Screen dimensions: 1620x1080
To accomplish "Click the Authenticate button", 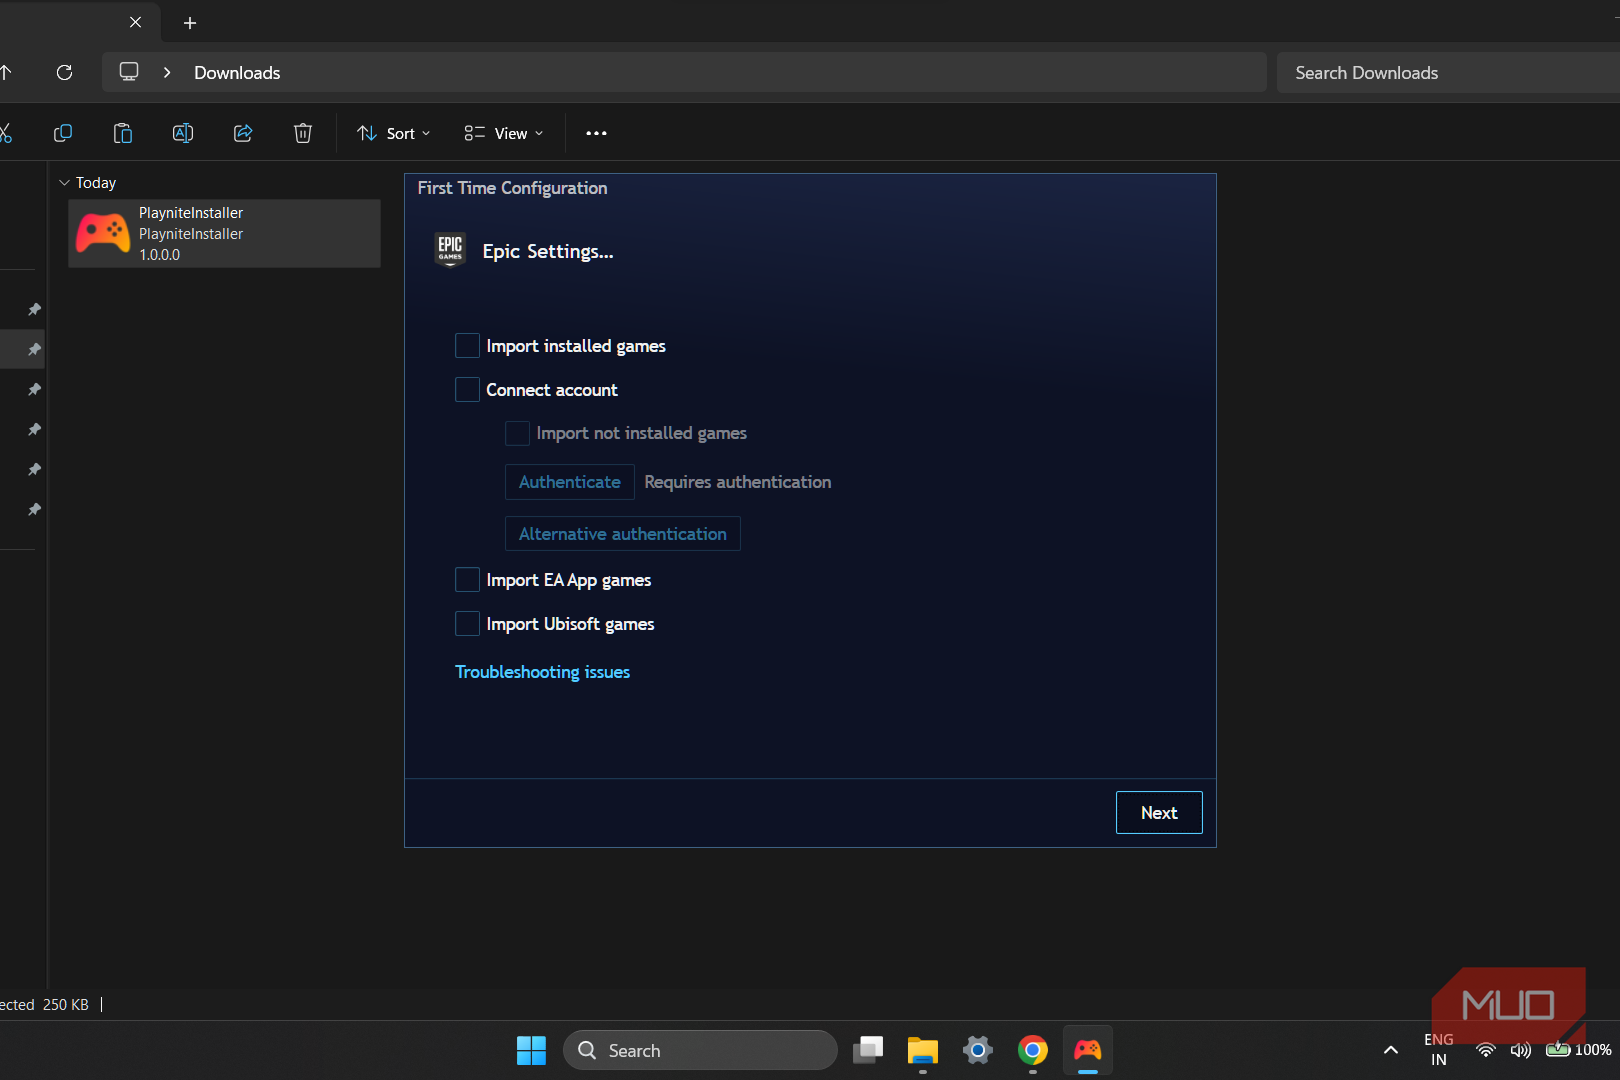I will click(x=570, y=482).
